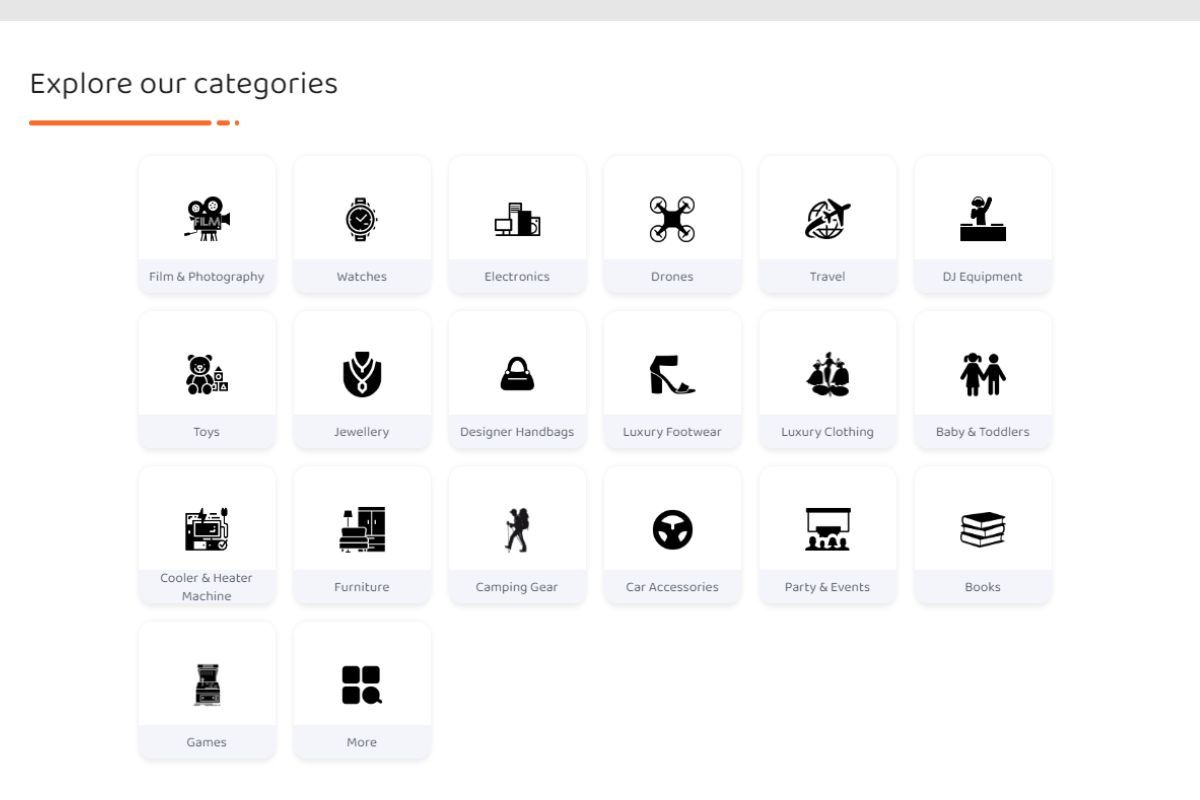
Task: Open the Drones quadcopter icon
Action: (672, 220)
